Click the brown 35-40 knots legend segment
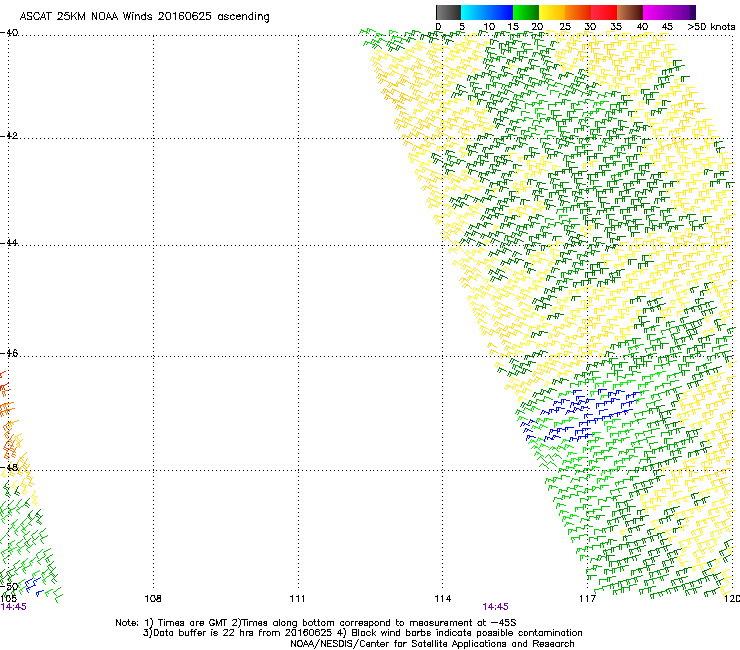This screenshot has height=650, width=740. pos(630,12)
